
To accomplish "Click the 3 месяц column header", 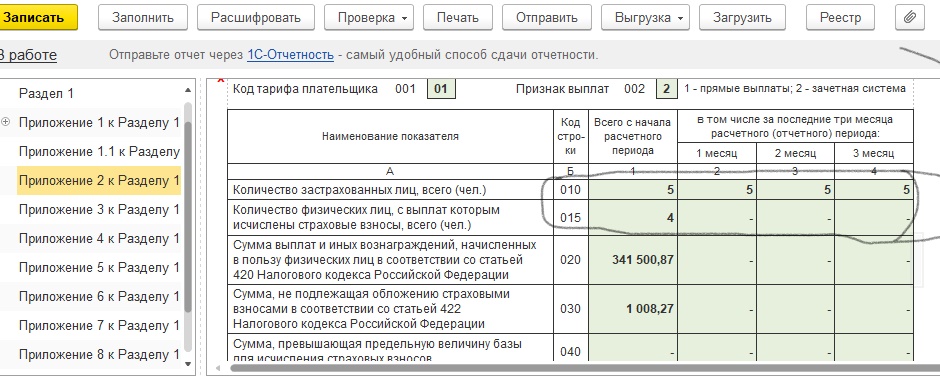I will [x=874, y=153].
